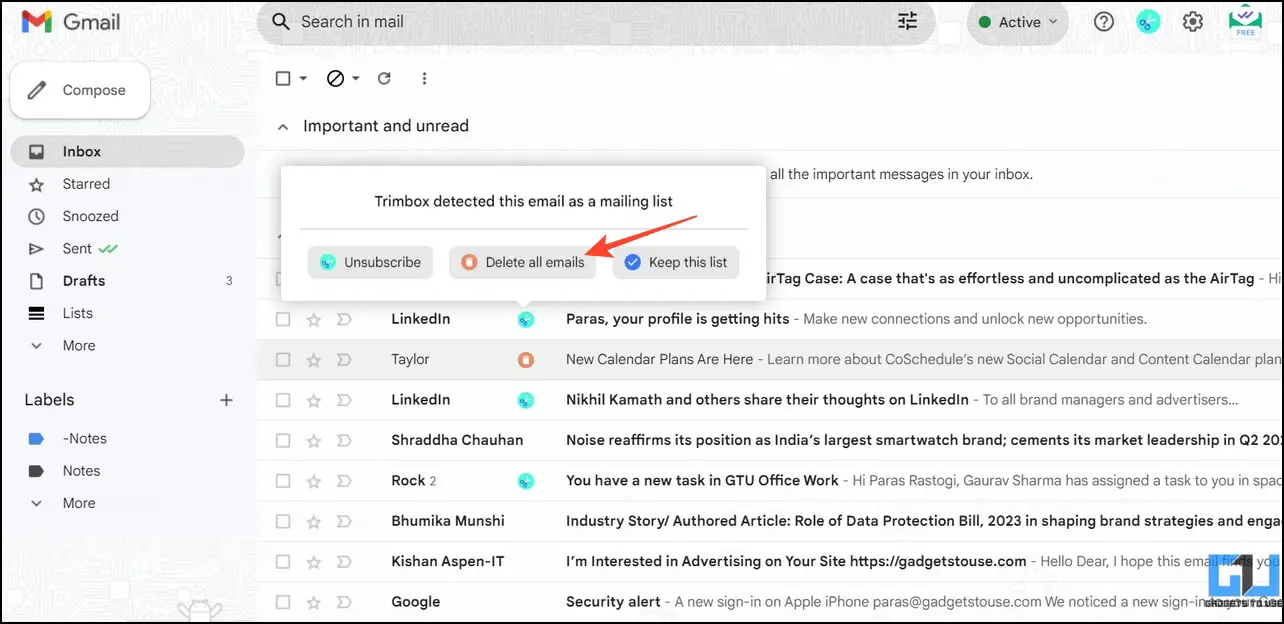Click the Trimbox block icon in toolbar
Screen dimensions: 1284x624
pyautogui.click(x=336, y=78)
